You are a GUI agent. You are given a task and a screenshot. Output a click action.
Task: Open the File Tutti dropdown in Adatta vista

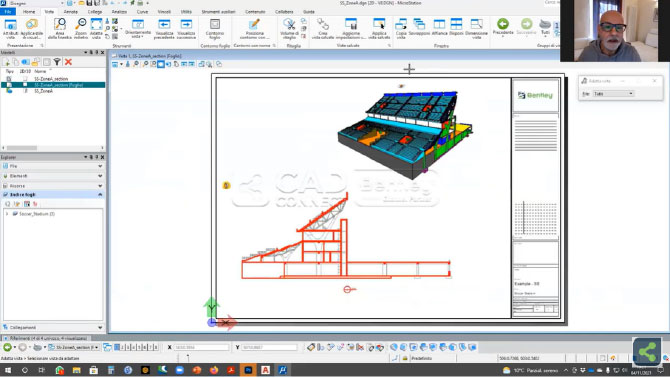click(613, 94)
